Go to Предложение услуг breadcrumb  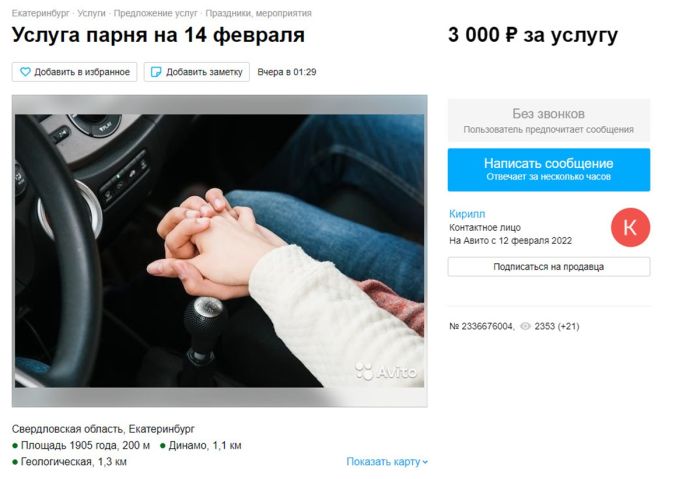[x=155, y=13]
